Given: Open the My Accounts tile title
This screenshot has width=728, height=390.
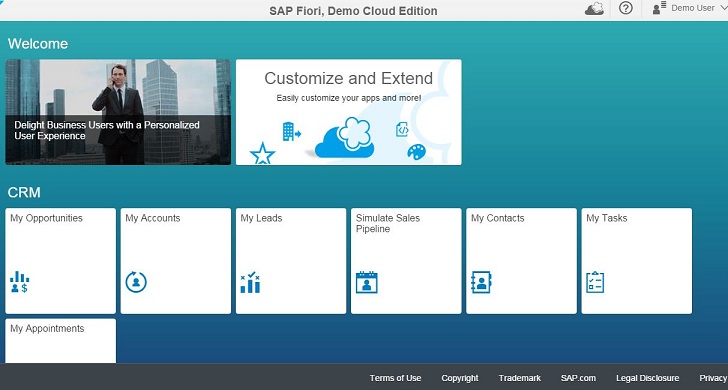Looking at the screenshot, I should pos(153,218).
